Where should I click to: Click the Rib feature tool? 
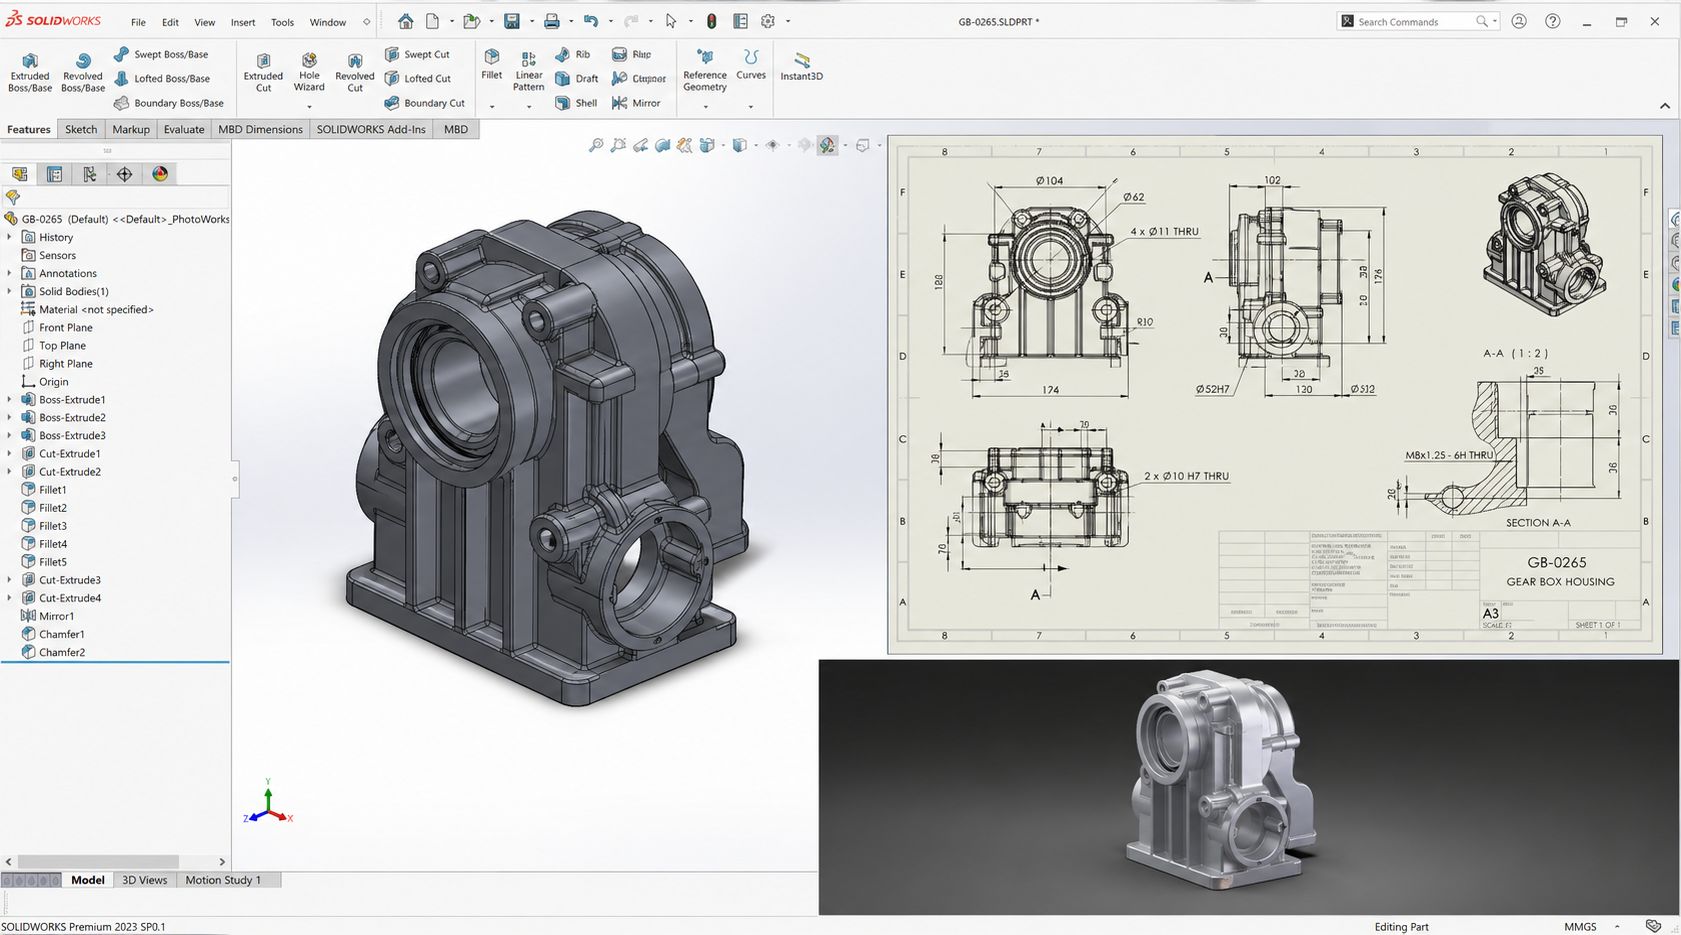pyautogui.click(x=573, y=54)
